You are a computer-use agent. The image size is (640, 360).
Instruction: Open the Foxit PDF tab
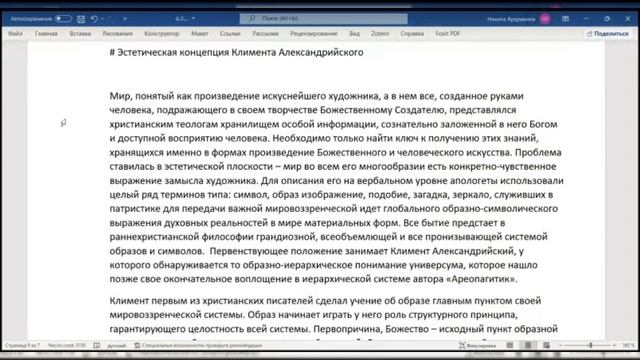(447, 33)
